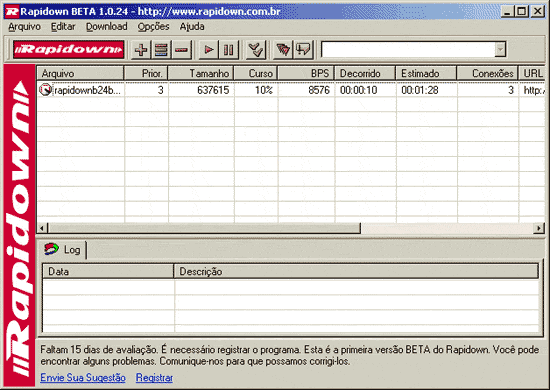Click the Log tab icon
The height and width of the screenshot is (390, 550).
click(x=52, y=249)
